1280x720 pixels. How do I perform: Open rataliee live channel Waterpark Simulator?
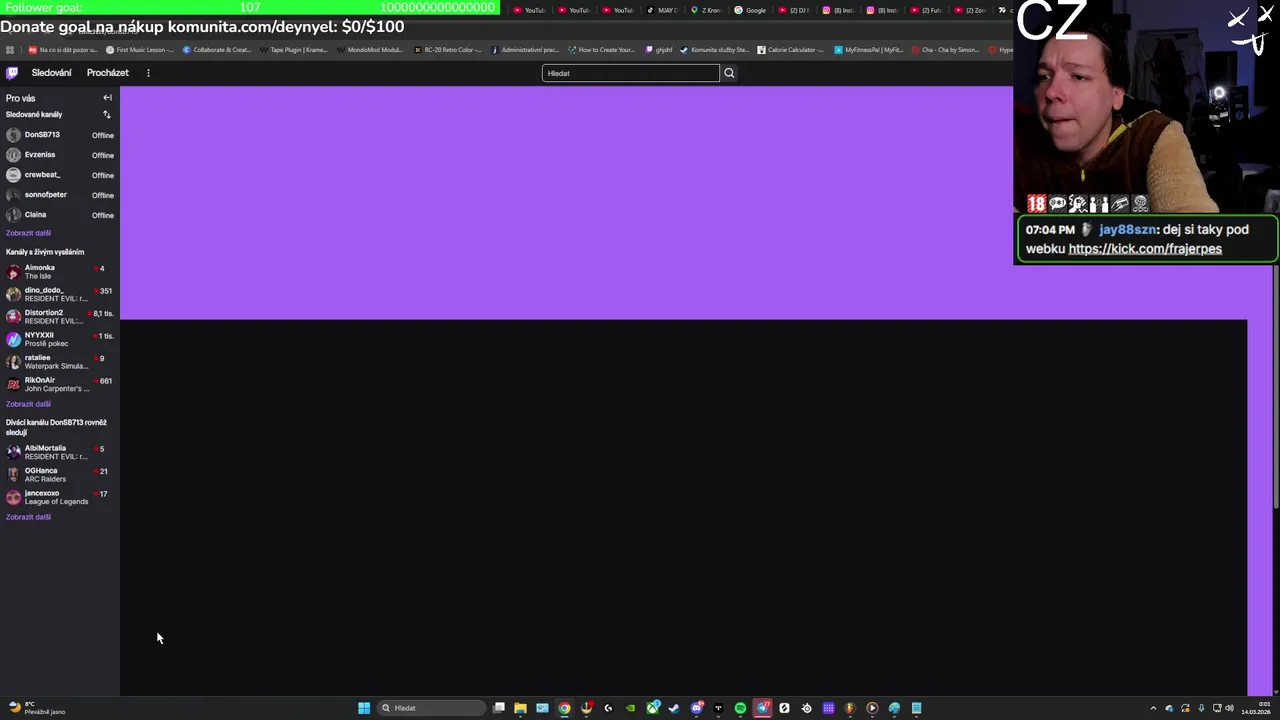point(60,362)
